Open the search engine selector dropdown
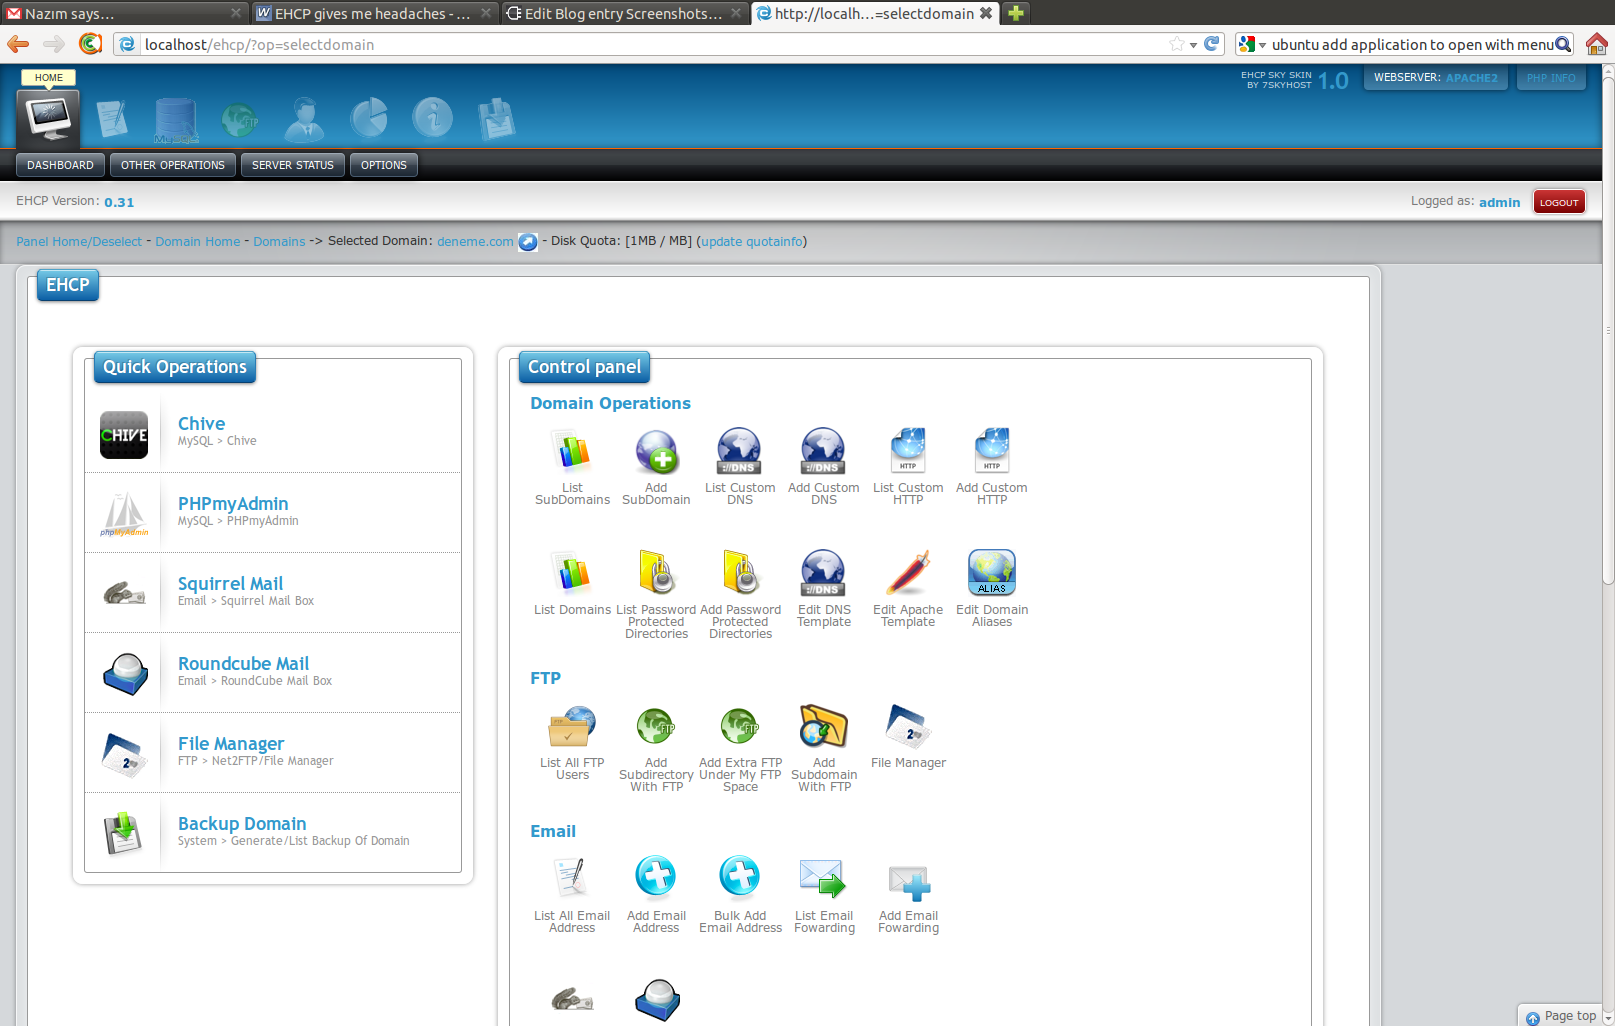Image resolution: width=1615 pixels, height=1026 pixels. pos(1260,44)
